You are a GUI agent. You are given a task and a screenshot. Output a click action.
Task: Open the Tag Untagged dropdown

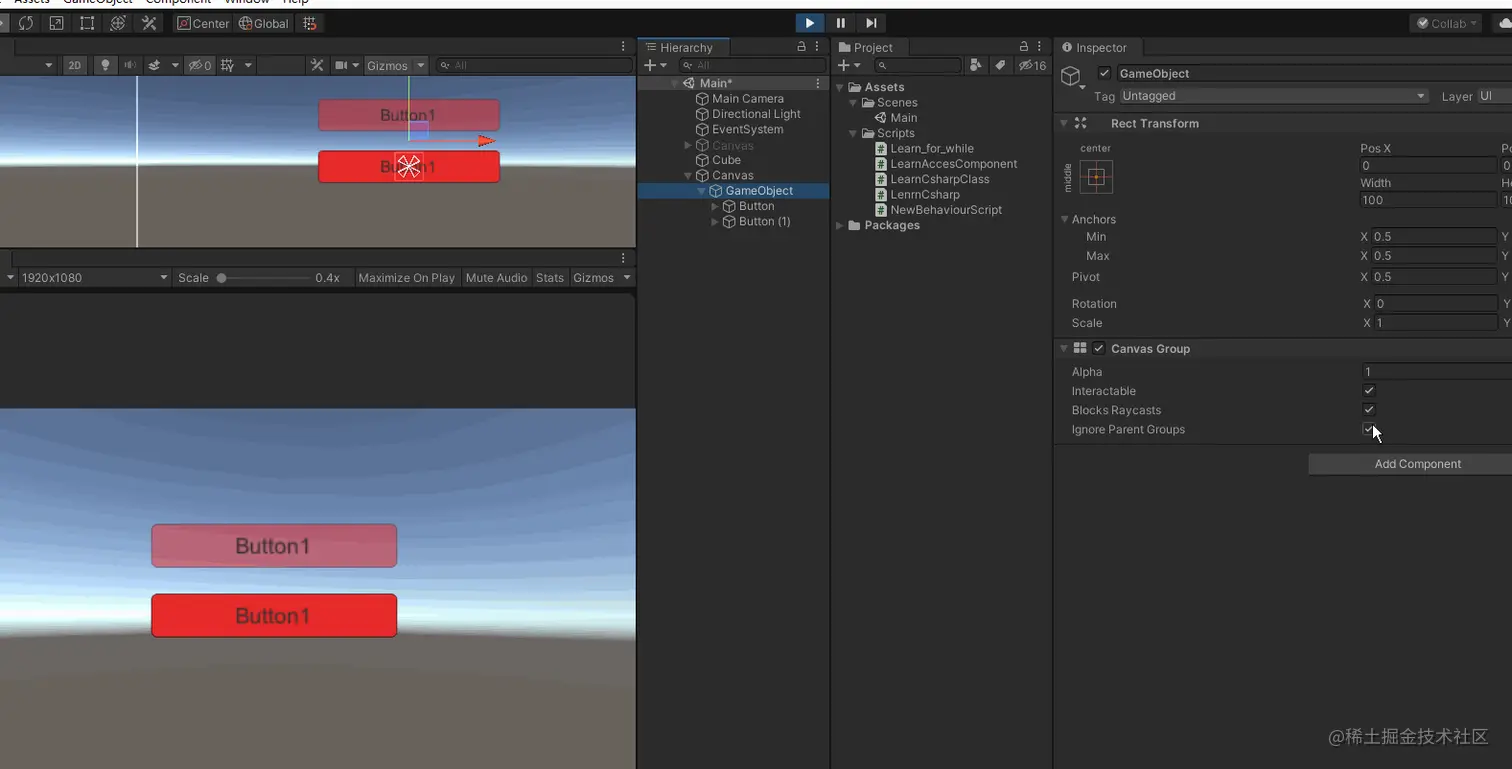pyautogui.click(x=1274, y=96)
